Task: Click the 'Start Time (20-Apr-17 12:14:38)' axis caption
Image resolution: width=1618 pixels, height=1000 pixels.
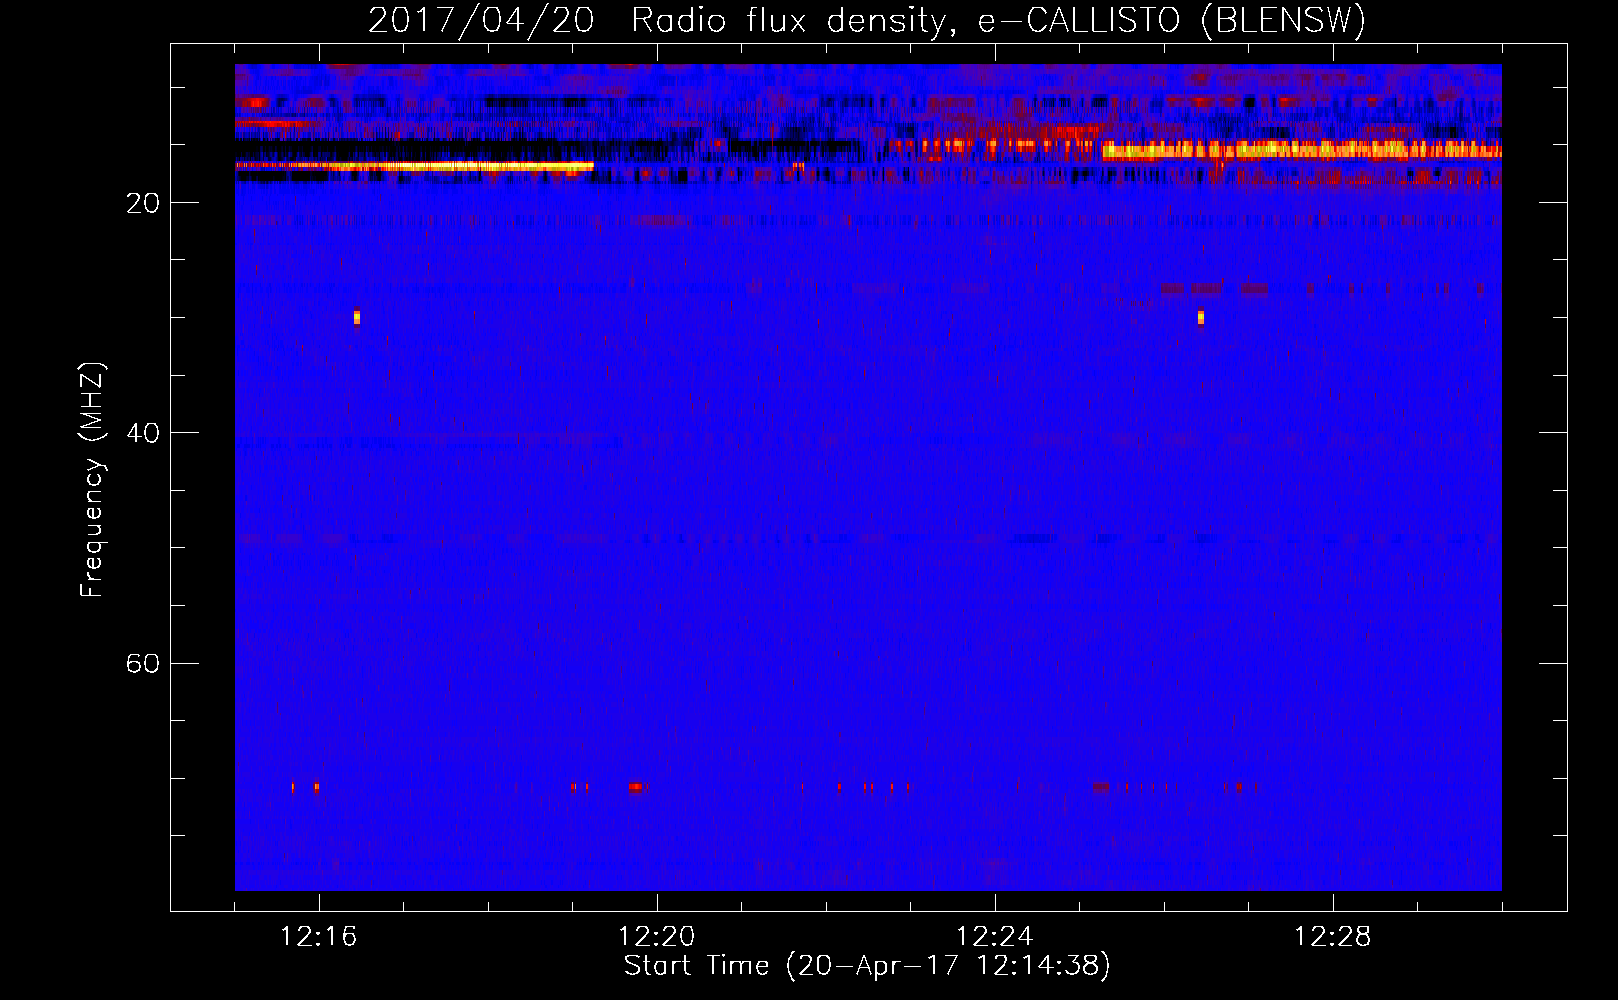Action: (867, 966)
